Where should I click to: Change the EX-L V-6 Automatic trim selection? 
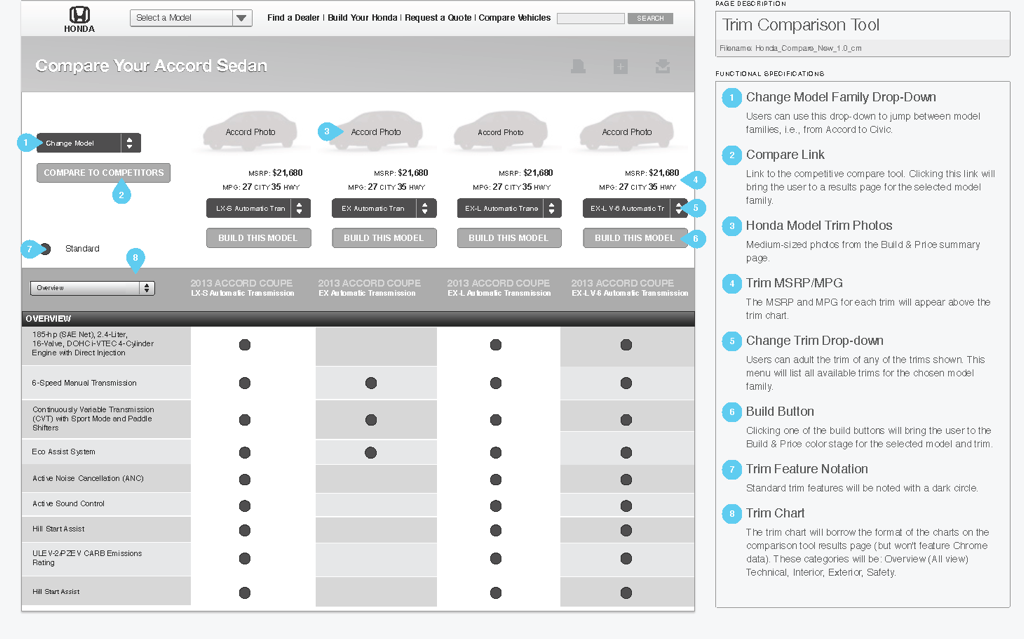(x=634, y=208)
